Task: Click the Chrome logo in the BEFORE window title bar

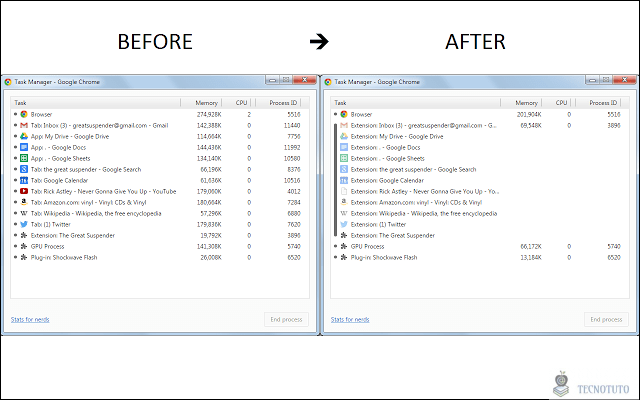Action: (8, 82)
